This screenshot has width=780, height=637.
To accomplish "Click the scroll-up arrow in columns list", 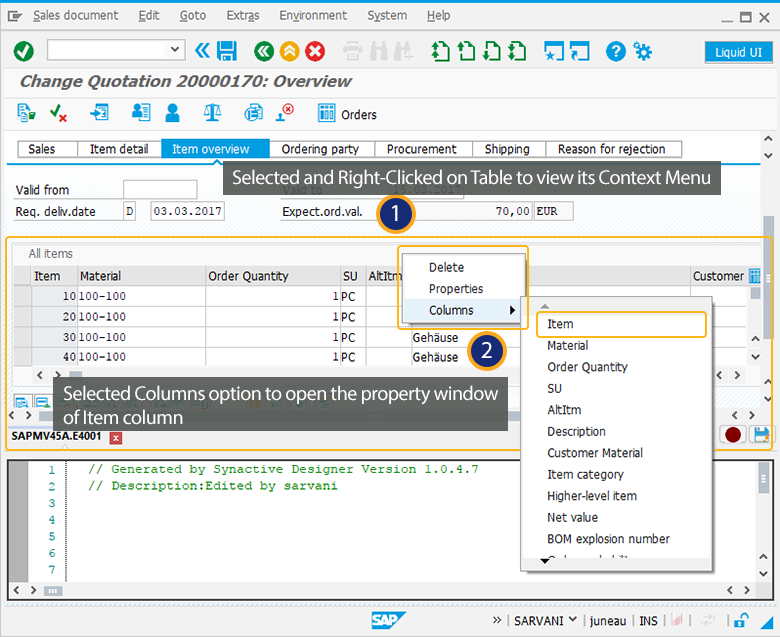I will click(545, 306).
